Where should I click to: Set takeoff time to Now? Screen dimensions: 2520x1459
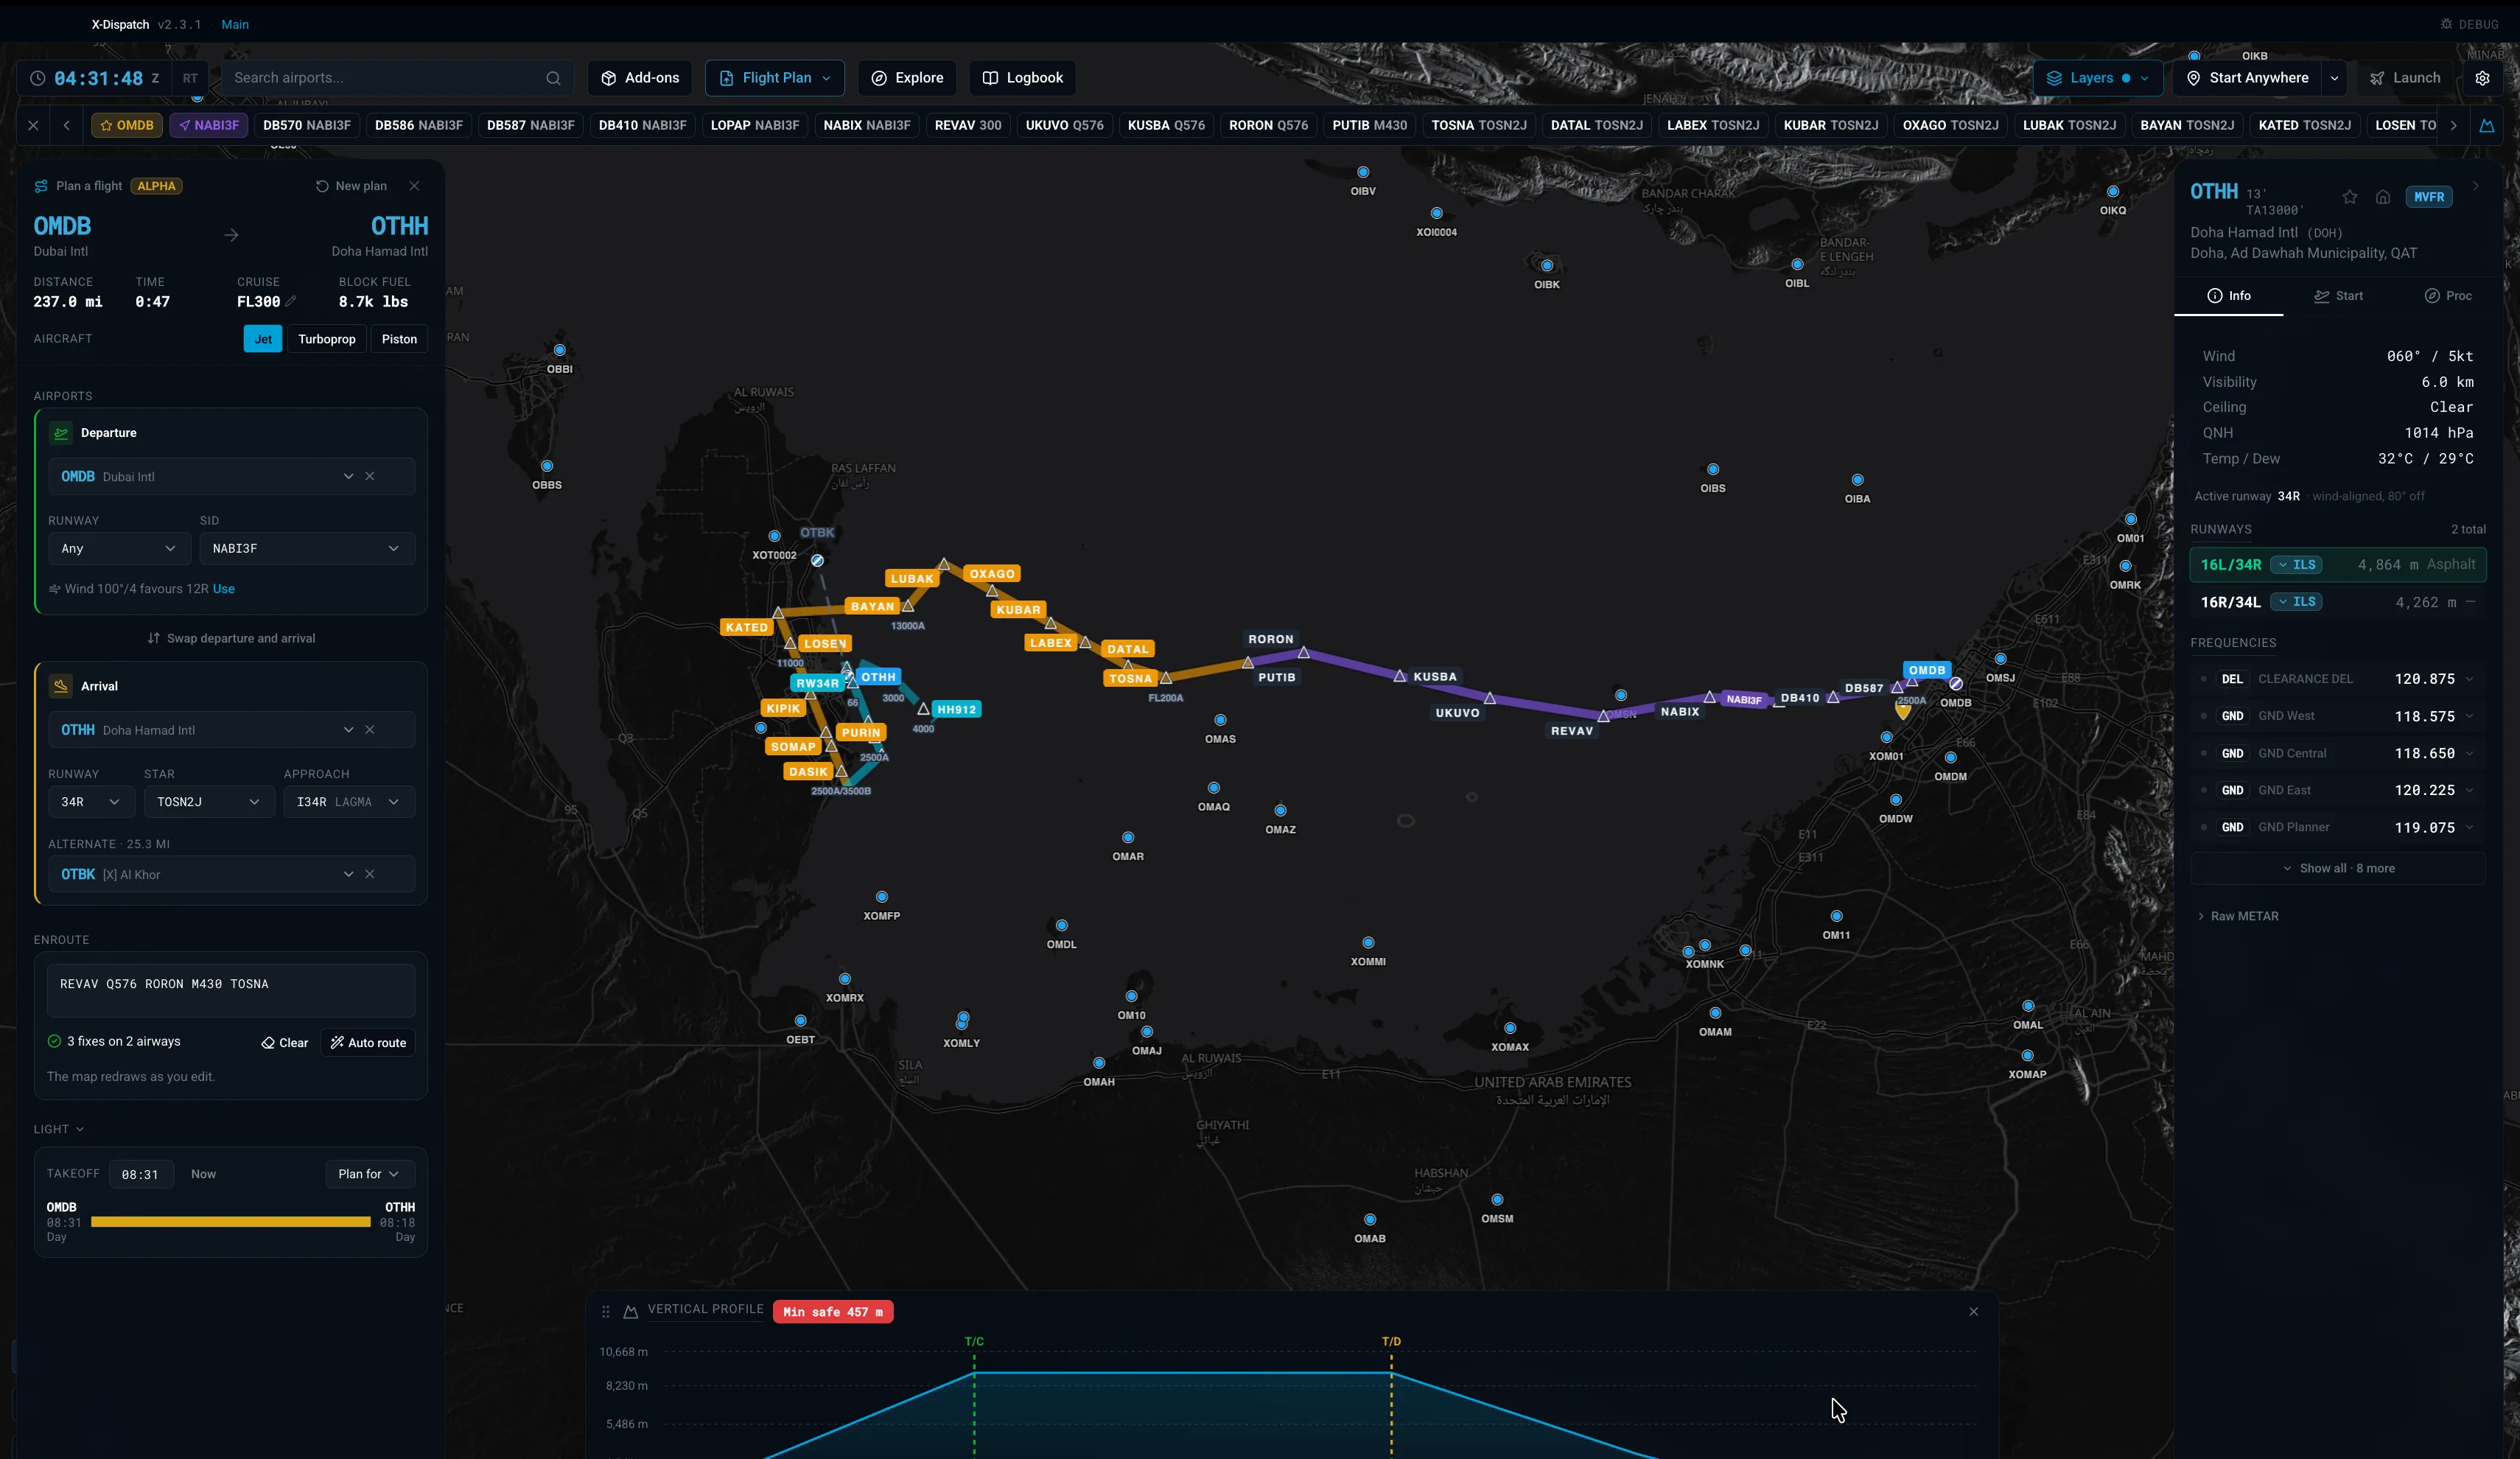pyautogui.click(x=203, y=1174)
